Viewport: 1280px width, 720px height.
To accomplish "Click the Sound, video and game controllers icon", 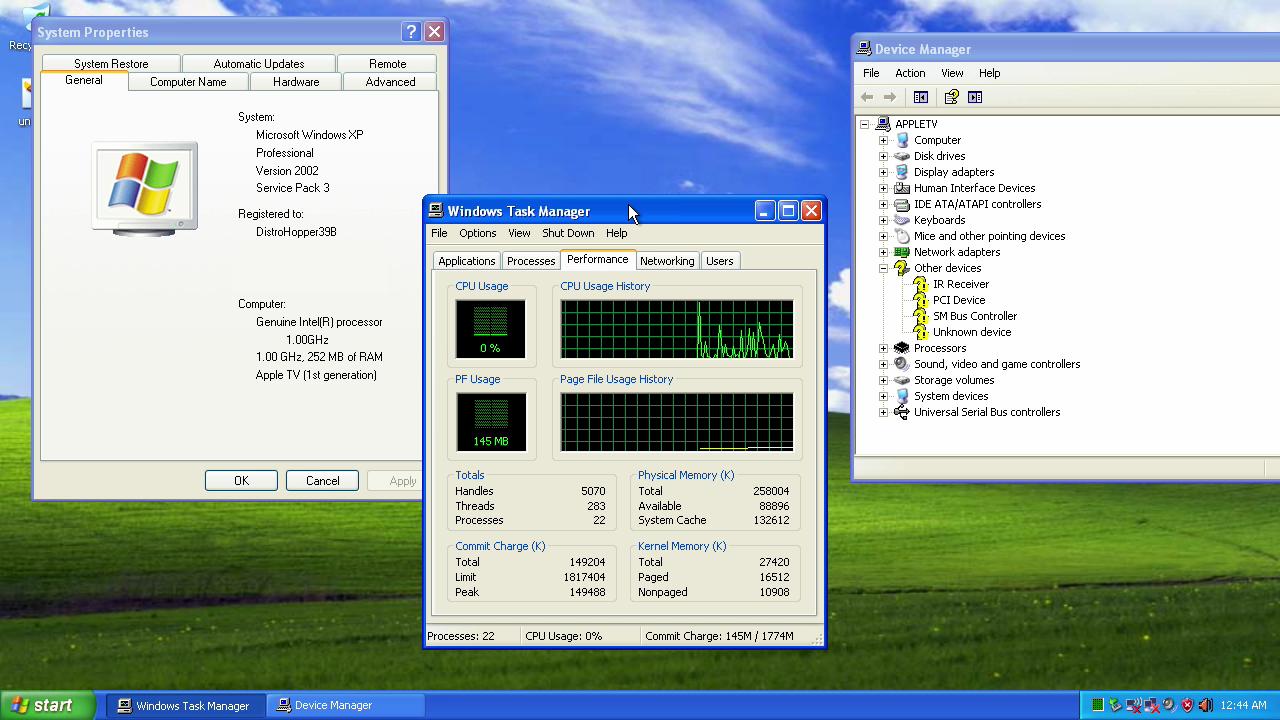I will tap(902, 364).
